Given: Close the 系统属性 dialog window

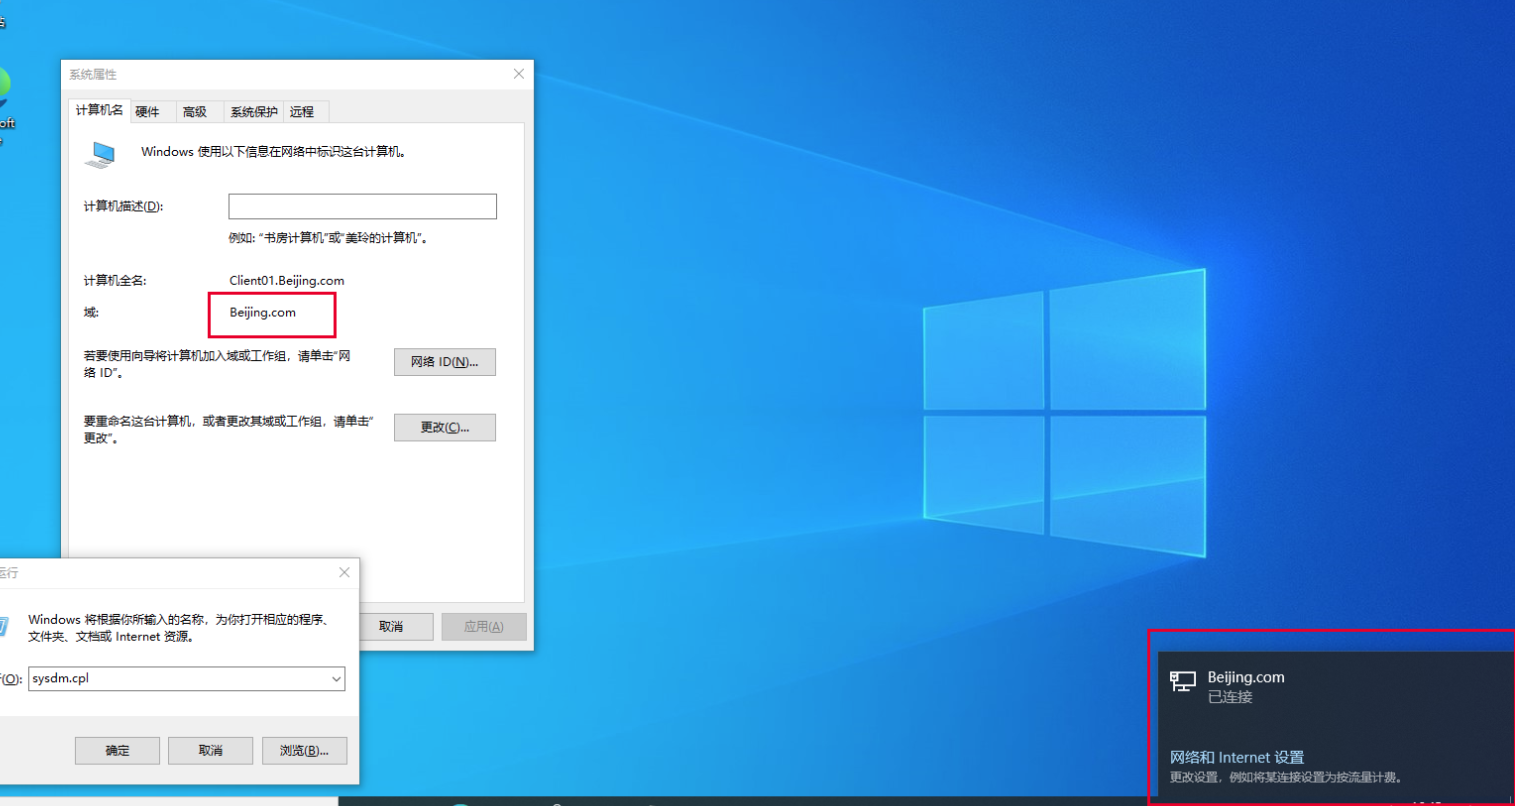Looking at the screenshot, I should (518, 74).
